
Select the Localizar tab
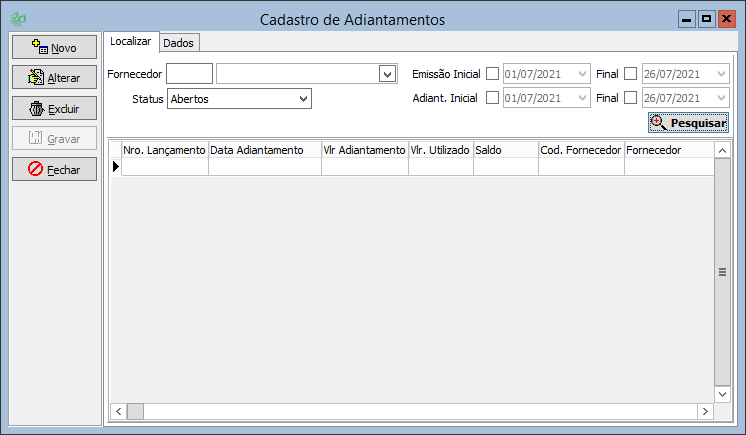pos(131,42)
